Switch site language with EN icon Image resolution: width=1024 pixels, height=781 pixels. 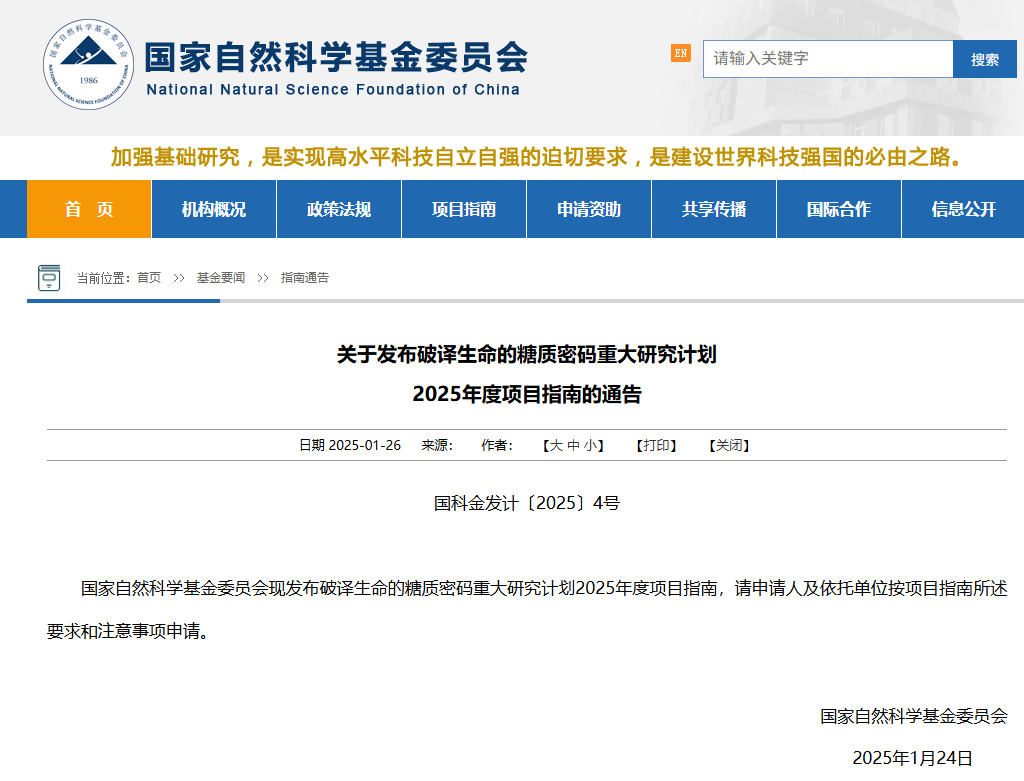click(680, 54)
